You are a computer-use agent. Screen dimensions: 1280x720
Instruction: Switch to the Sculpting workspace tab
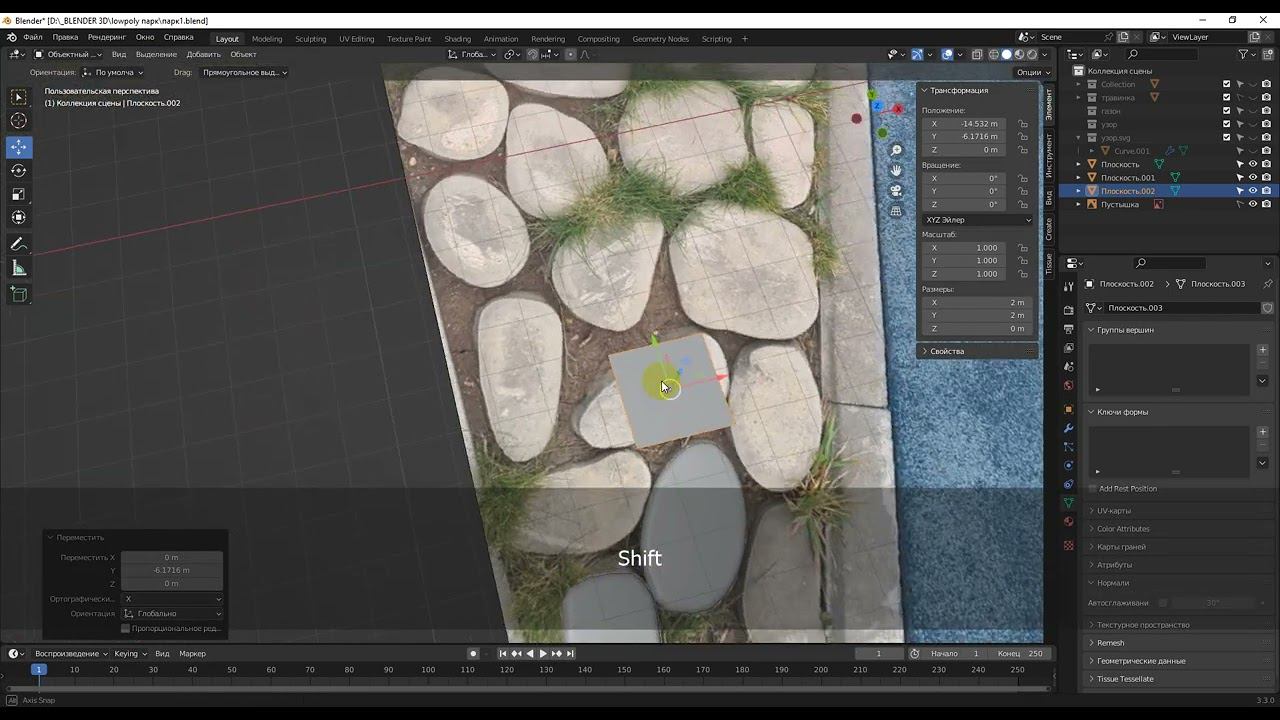310,39
